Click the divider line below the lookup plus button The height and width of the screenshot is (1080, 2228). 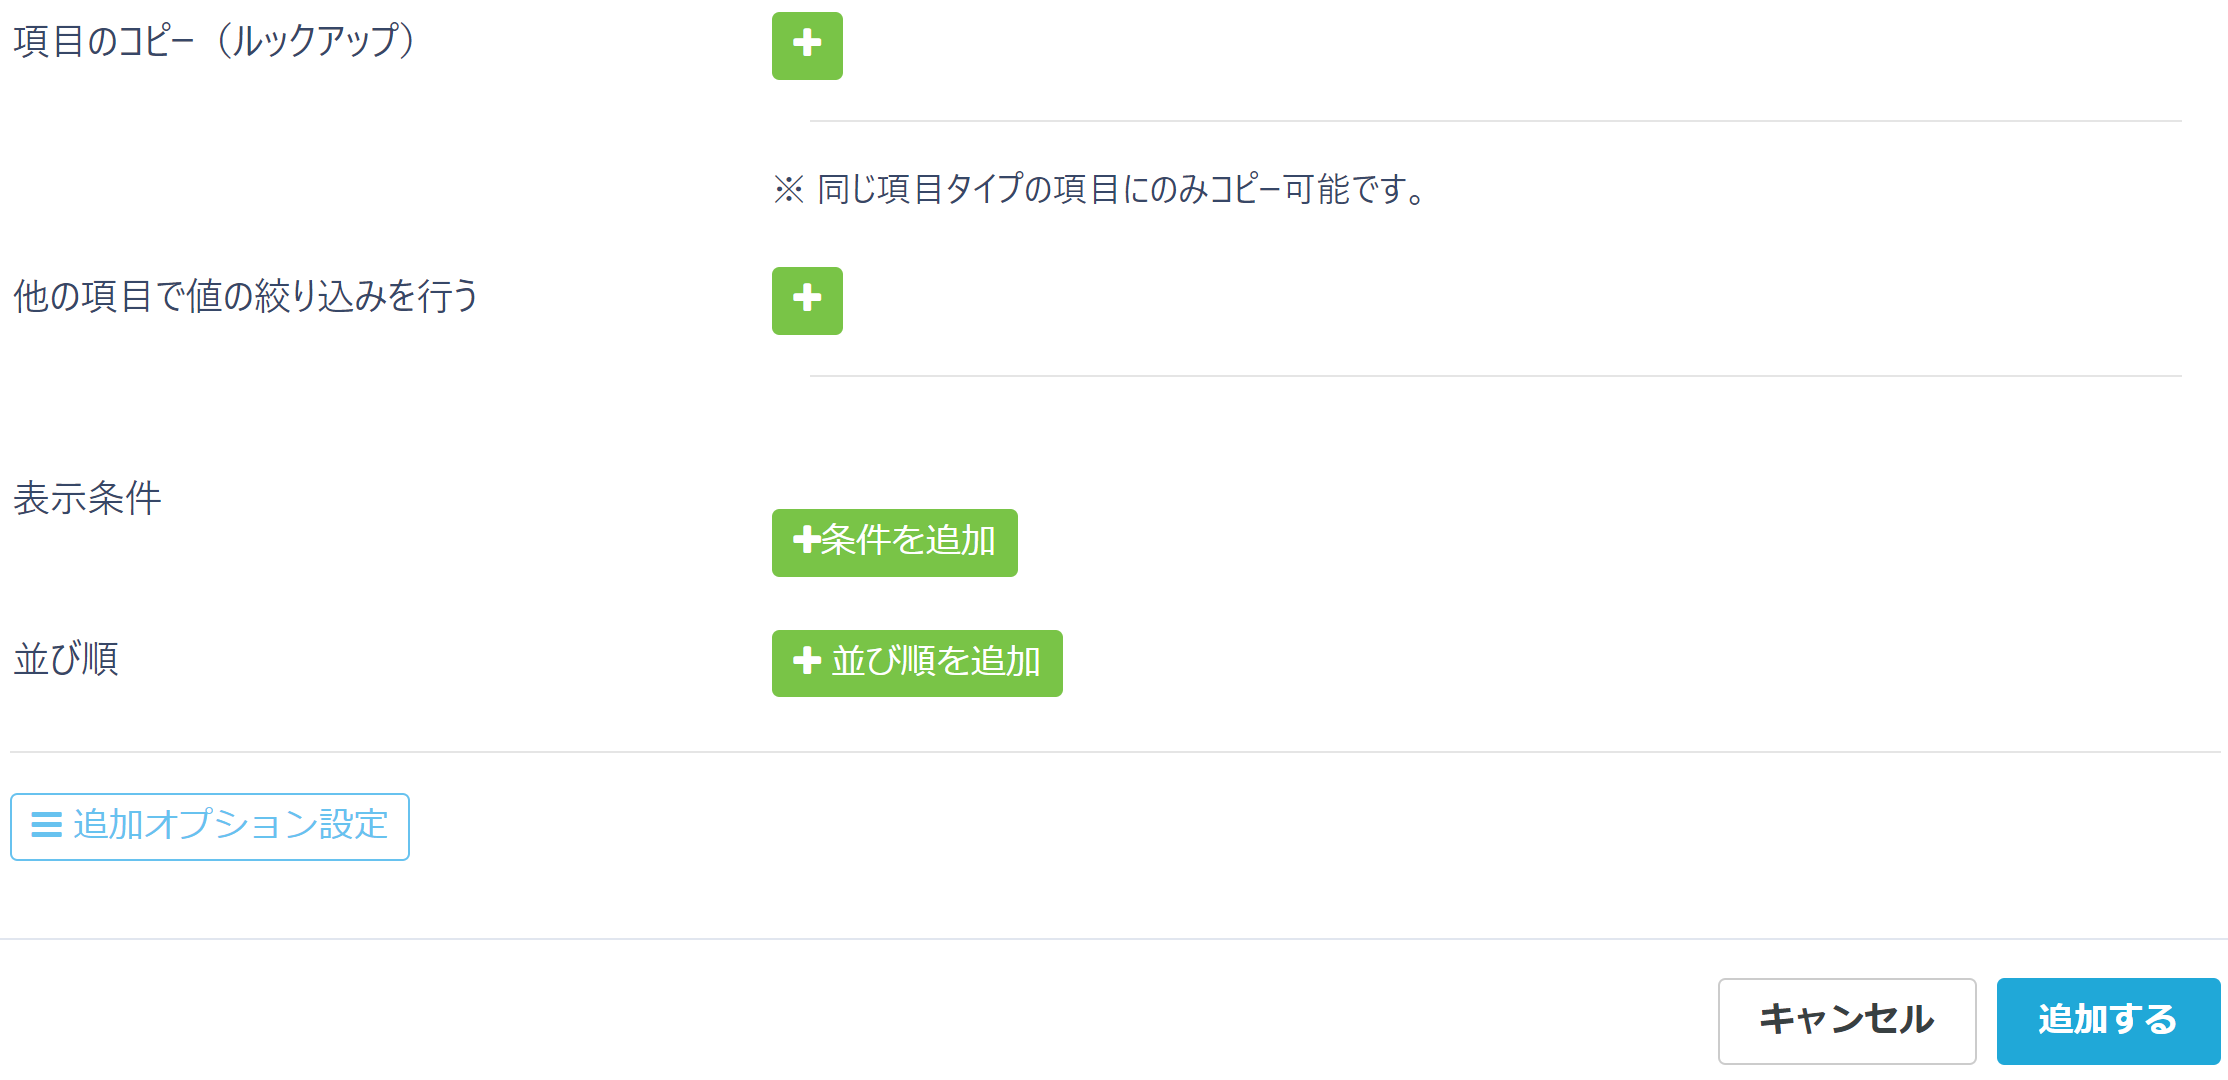[x=1495, y=121]
